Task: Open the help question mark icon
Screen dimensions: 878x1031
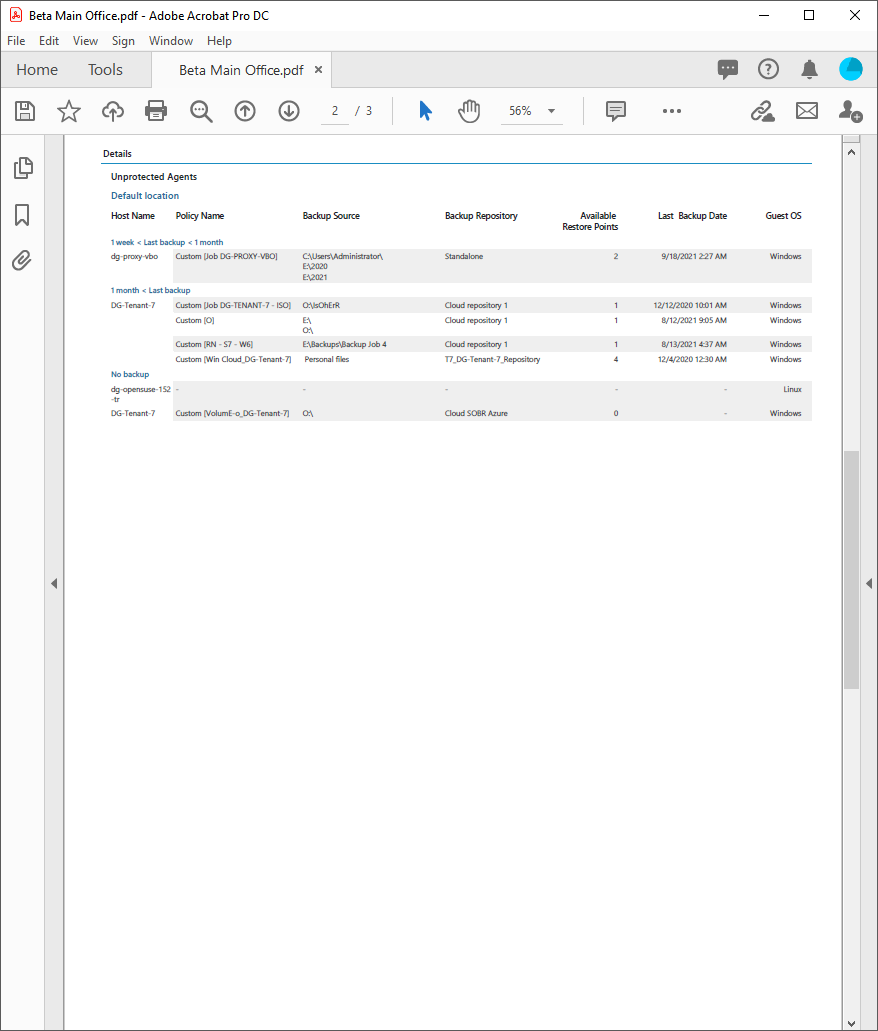Action: pos(768,69)
